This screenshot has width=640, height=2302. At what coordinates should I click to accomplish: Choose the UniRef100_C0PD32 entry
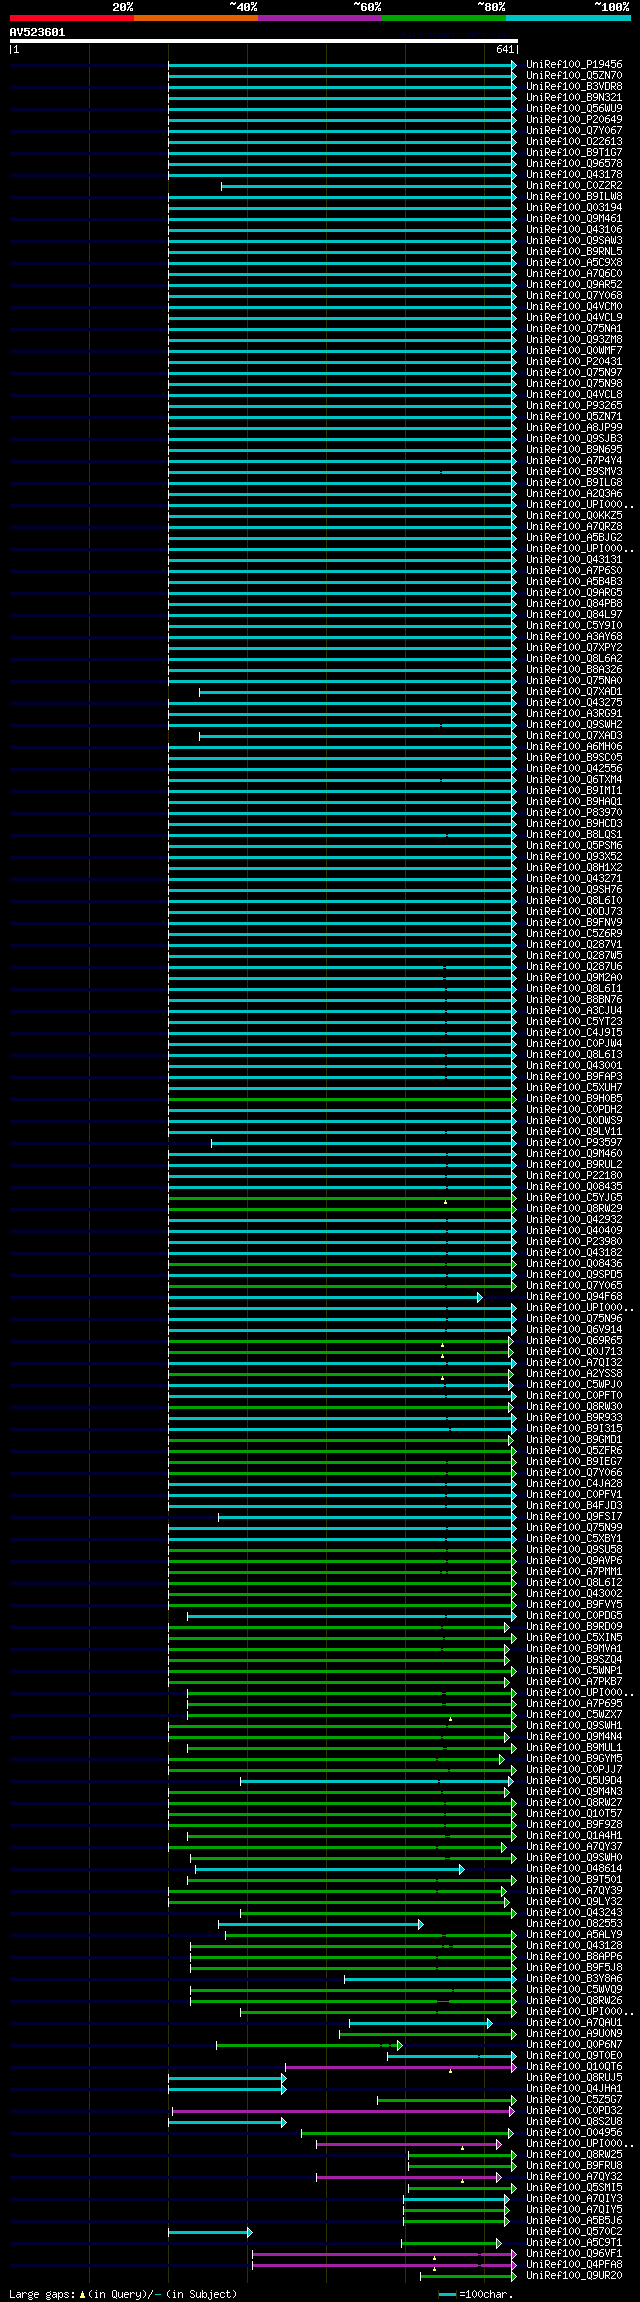(x=574, y=2110)
